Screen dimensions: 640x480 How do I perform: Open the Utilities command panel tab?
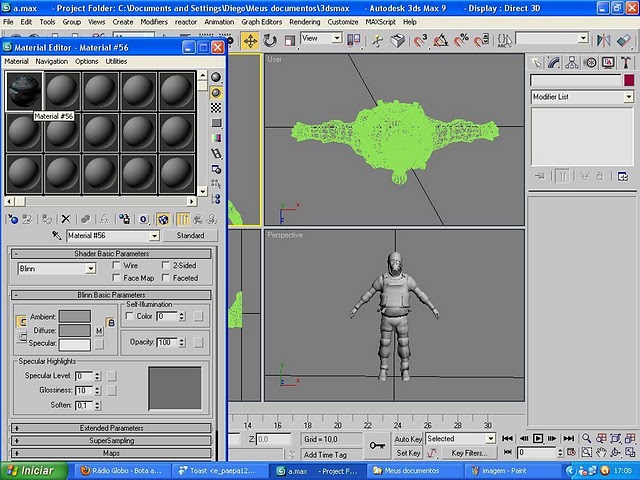point(626,63)
